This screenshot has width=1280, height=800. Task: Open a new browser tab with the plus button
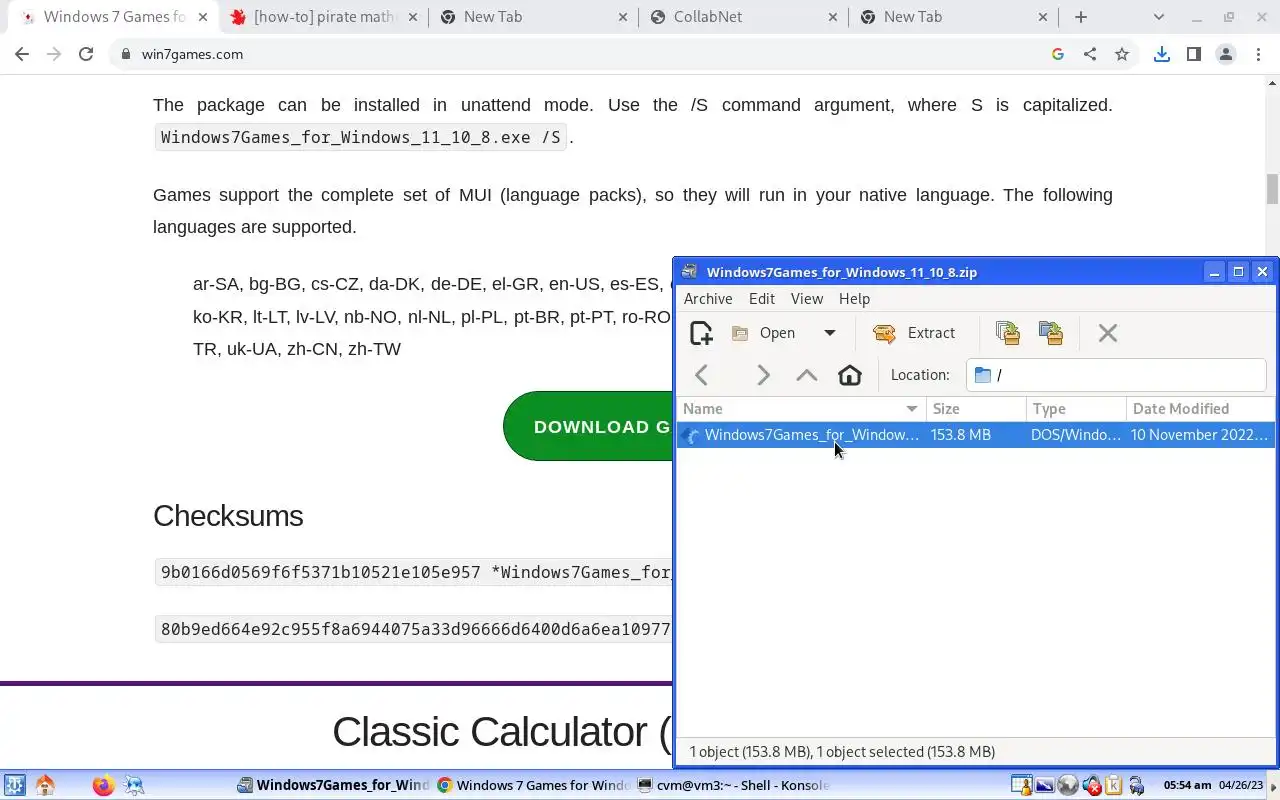1080,17
